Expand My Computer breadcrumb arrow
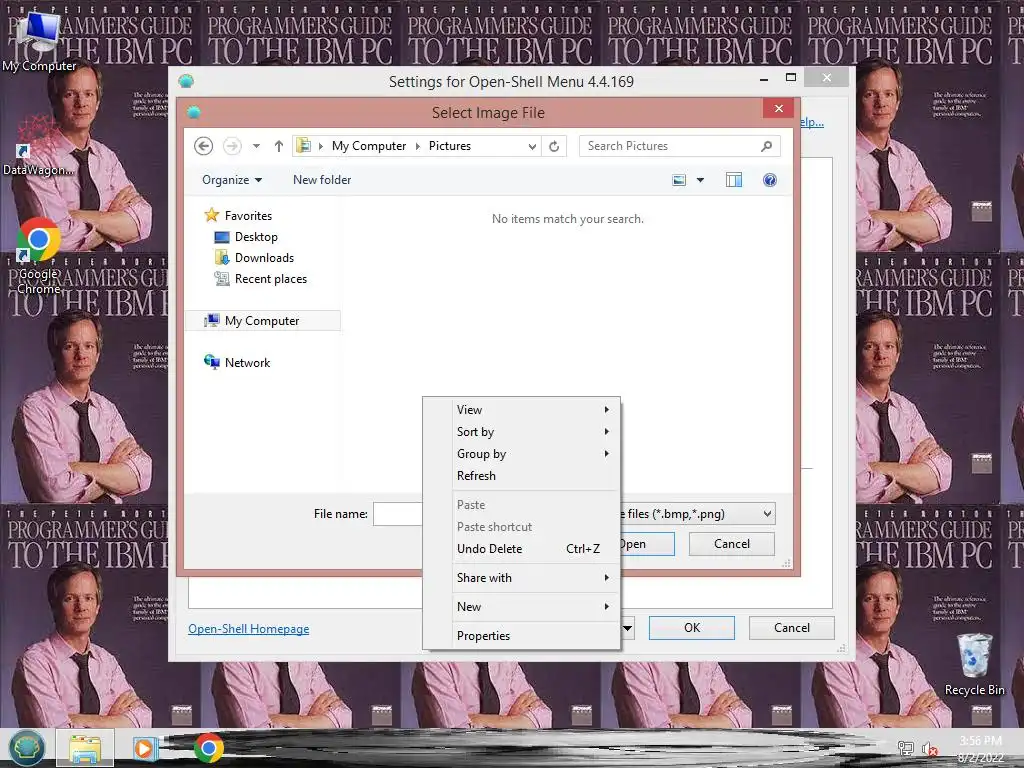 418,146
